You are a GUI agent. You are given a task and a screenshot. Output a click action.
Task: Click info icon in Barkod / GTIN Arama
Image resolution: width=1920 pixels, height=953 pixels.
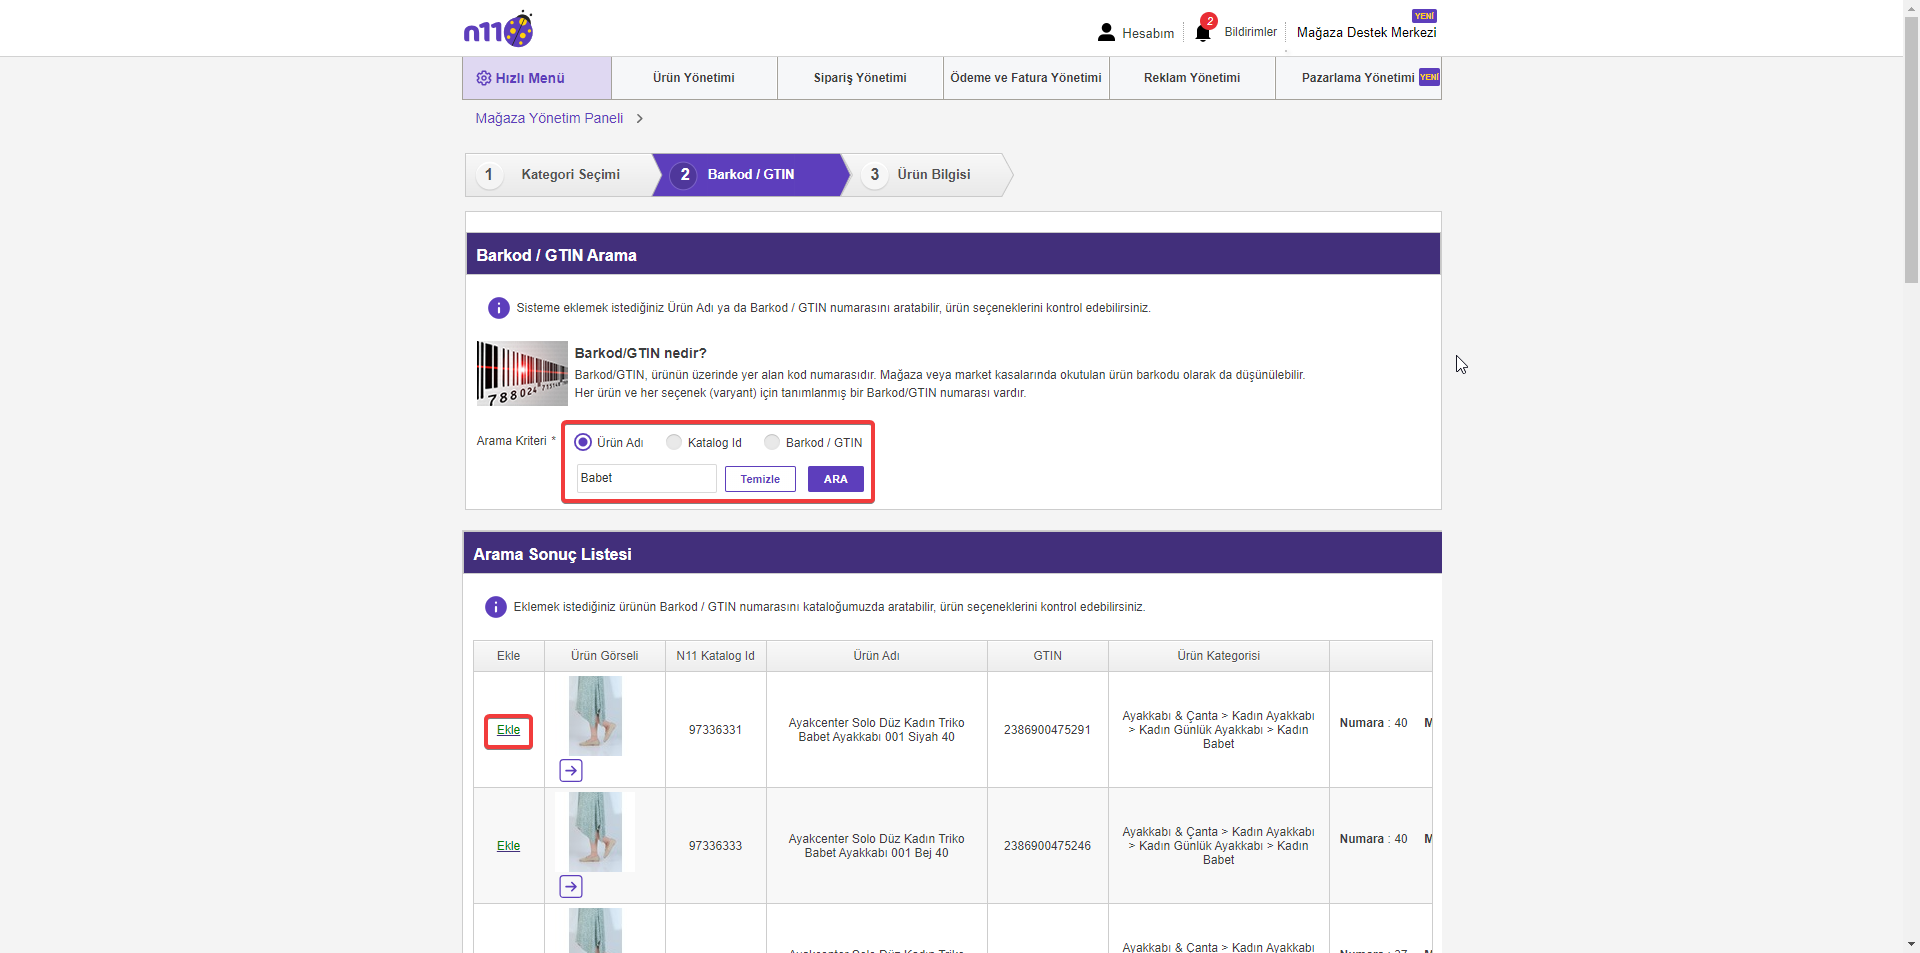(498, 308)
